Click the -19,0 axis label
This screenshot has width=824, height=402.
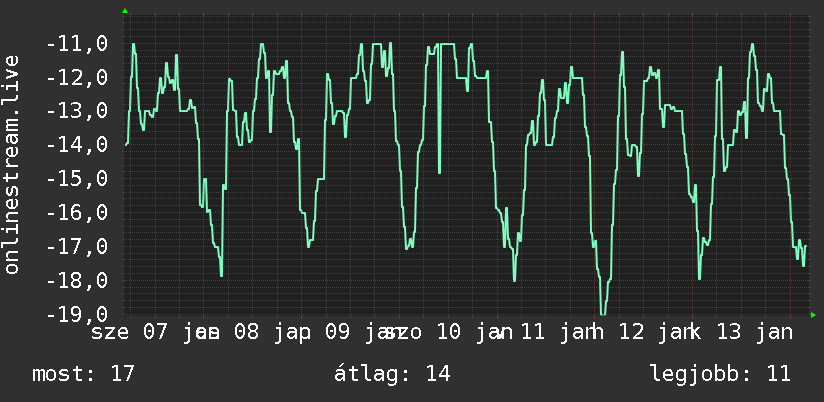click(x=76, y=314)
